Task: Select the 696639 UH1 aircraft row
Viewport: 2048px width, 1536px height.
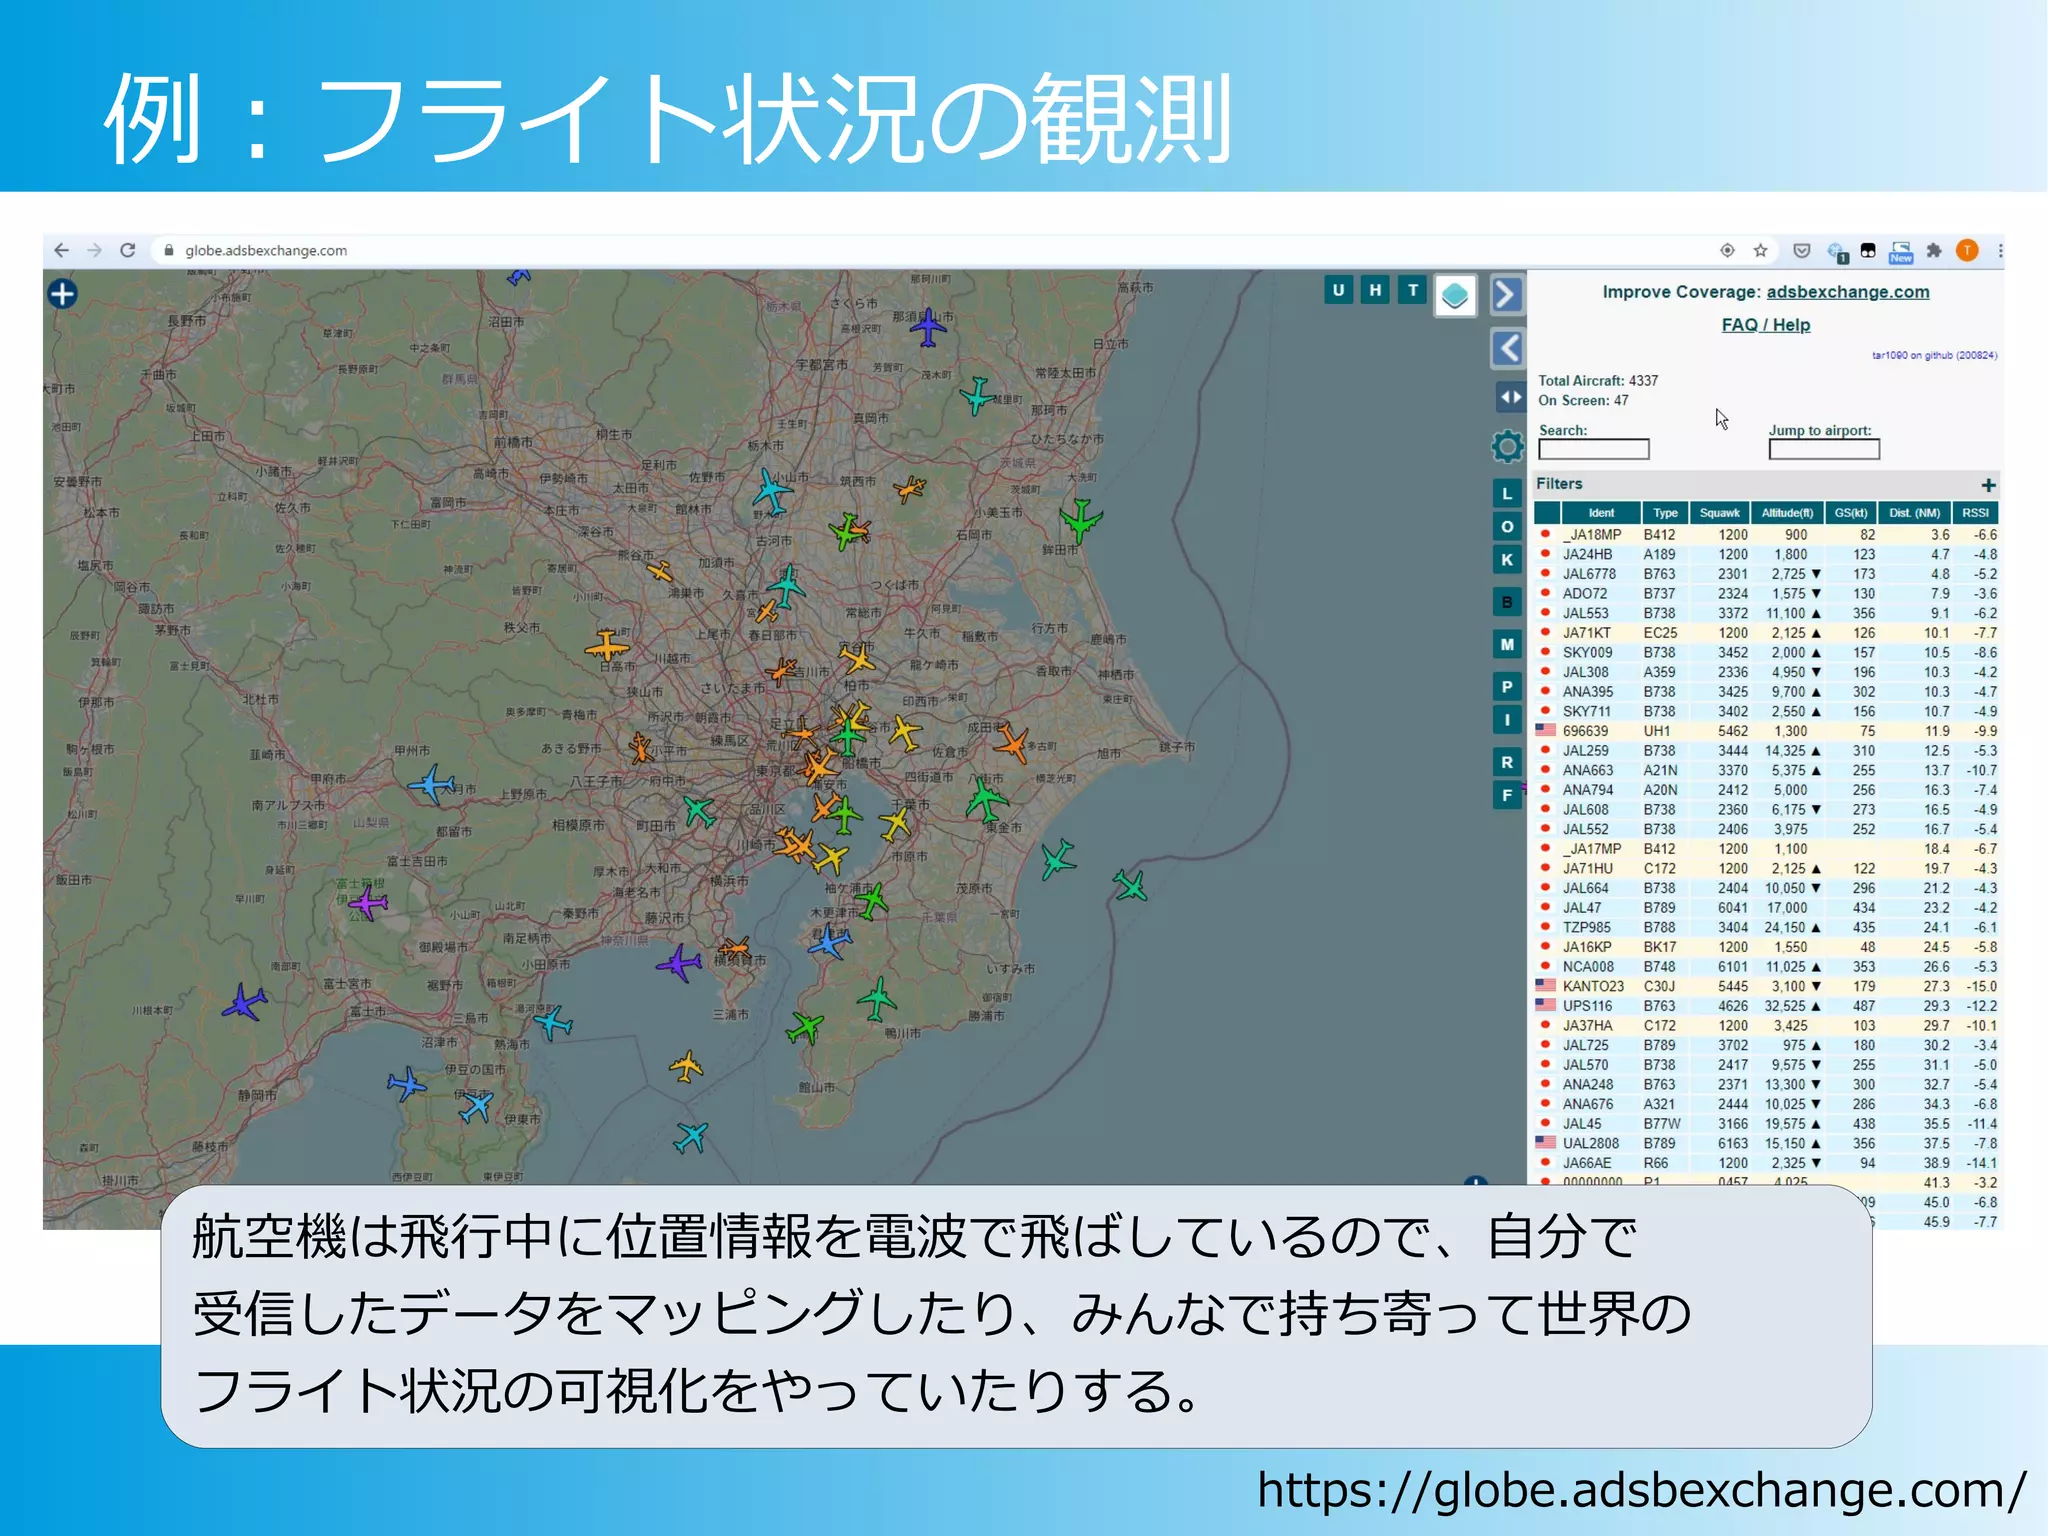Action: point(1767,731)
